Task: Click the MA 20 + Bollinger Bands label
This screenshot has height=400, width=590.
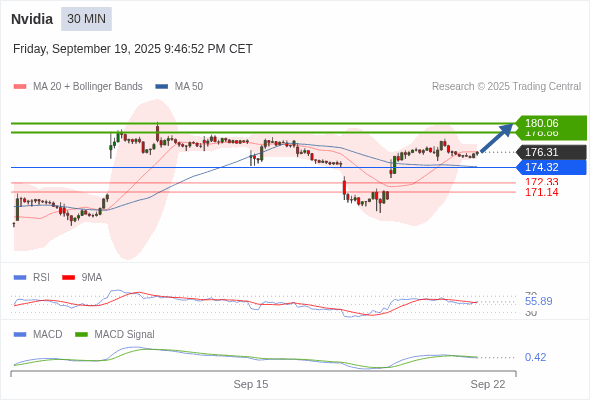Action: [88, 87]
